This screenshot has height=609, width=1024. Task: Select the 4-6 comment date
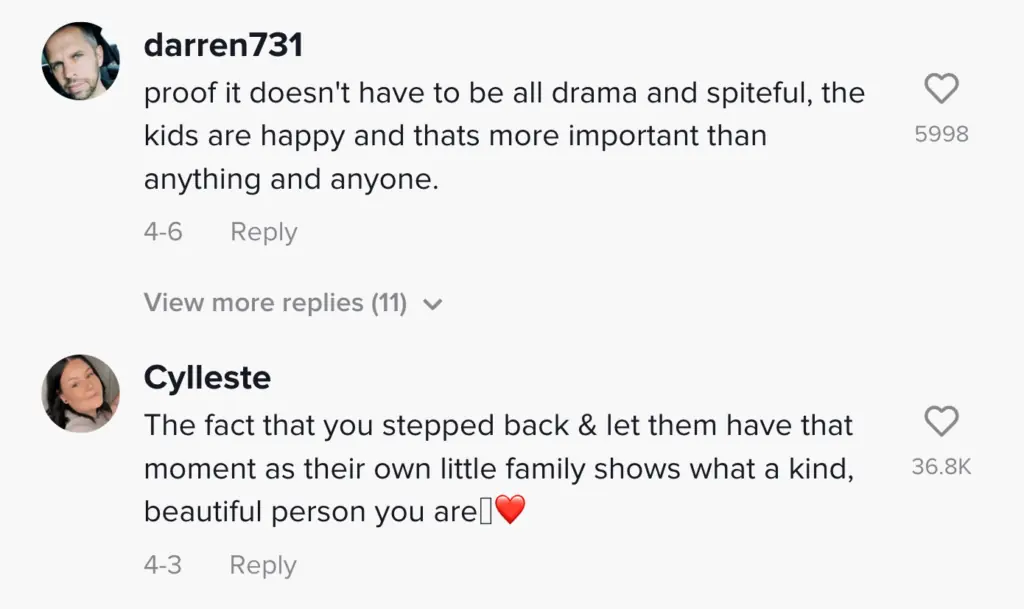coord(163,232)
